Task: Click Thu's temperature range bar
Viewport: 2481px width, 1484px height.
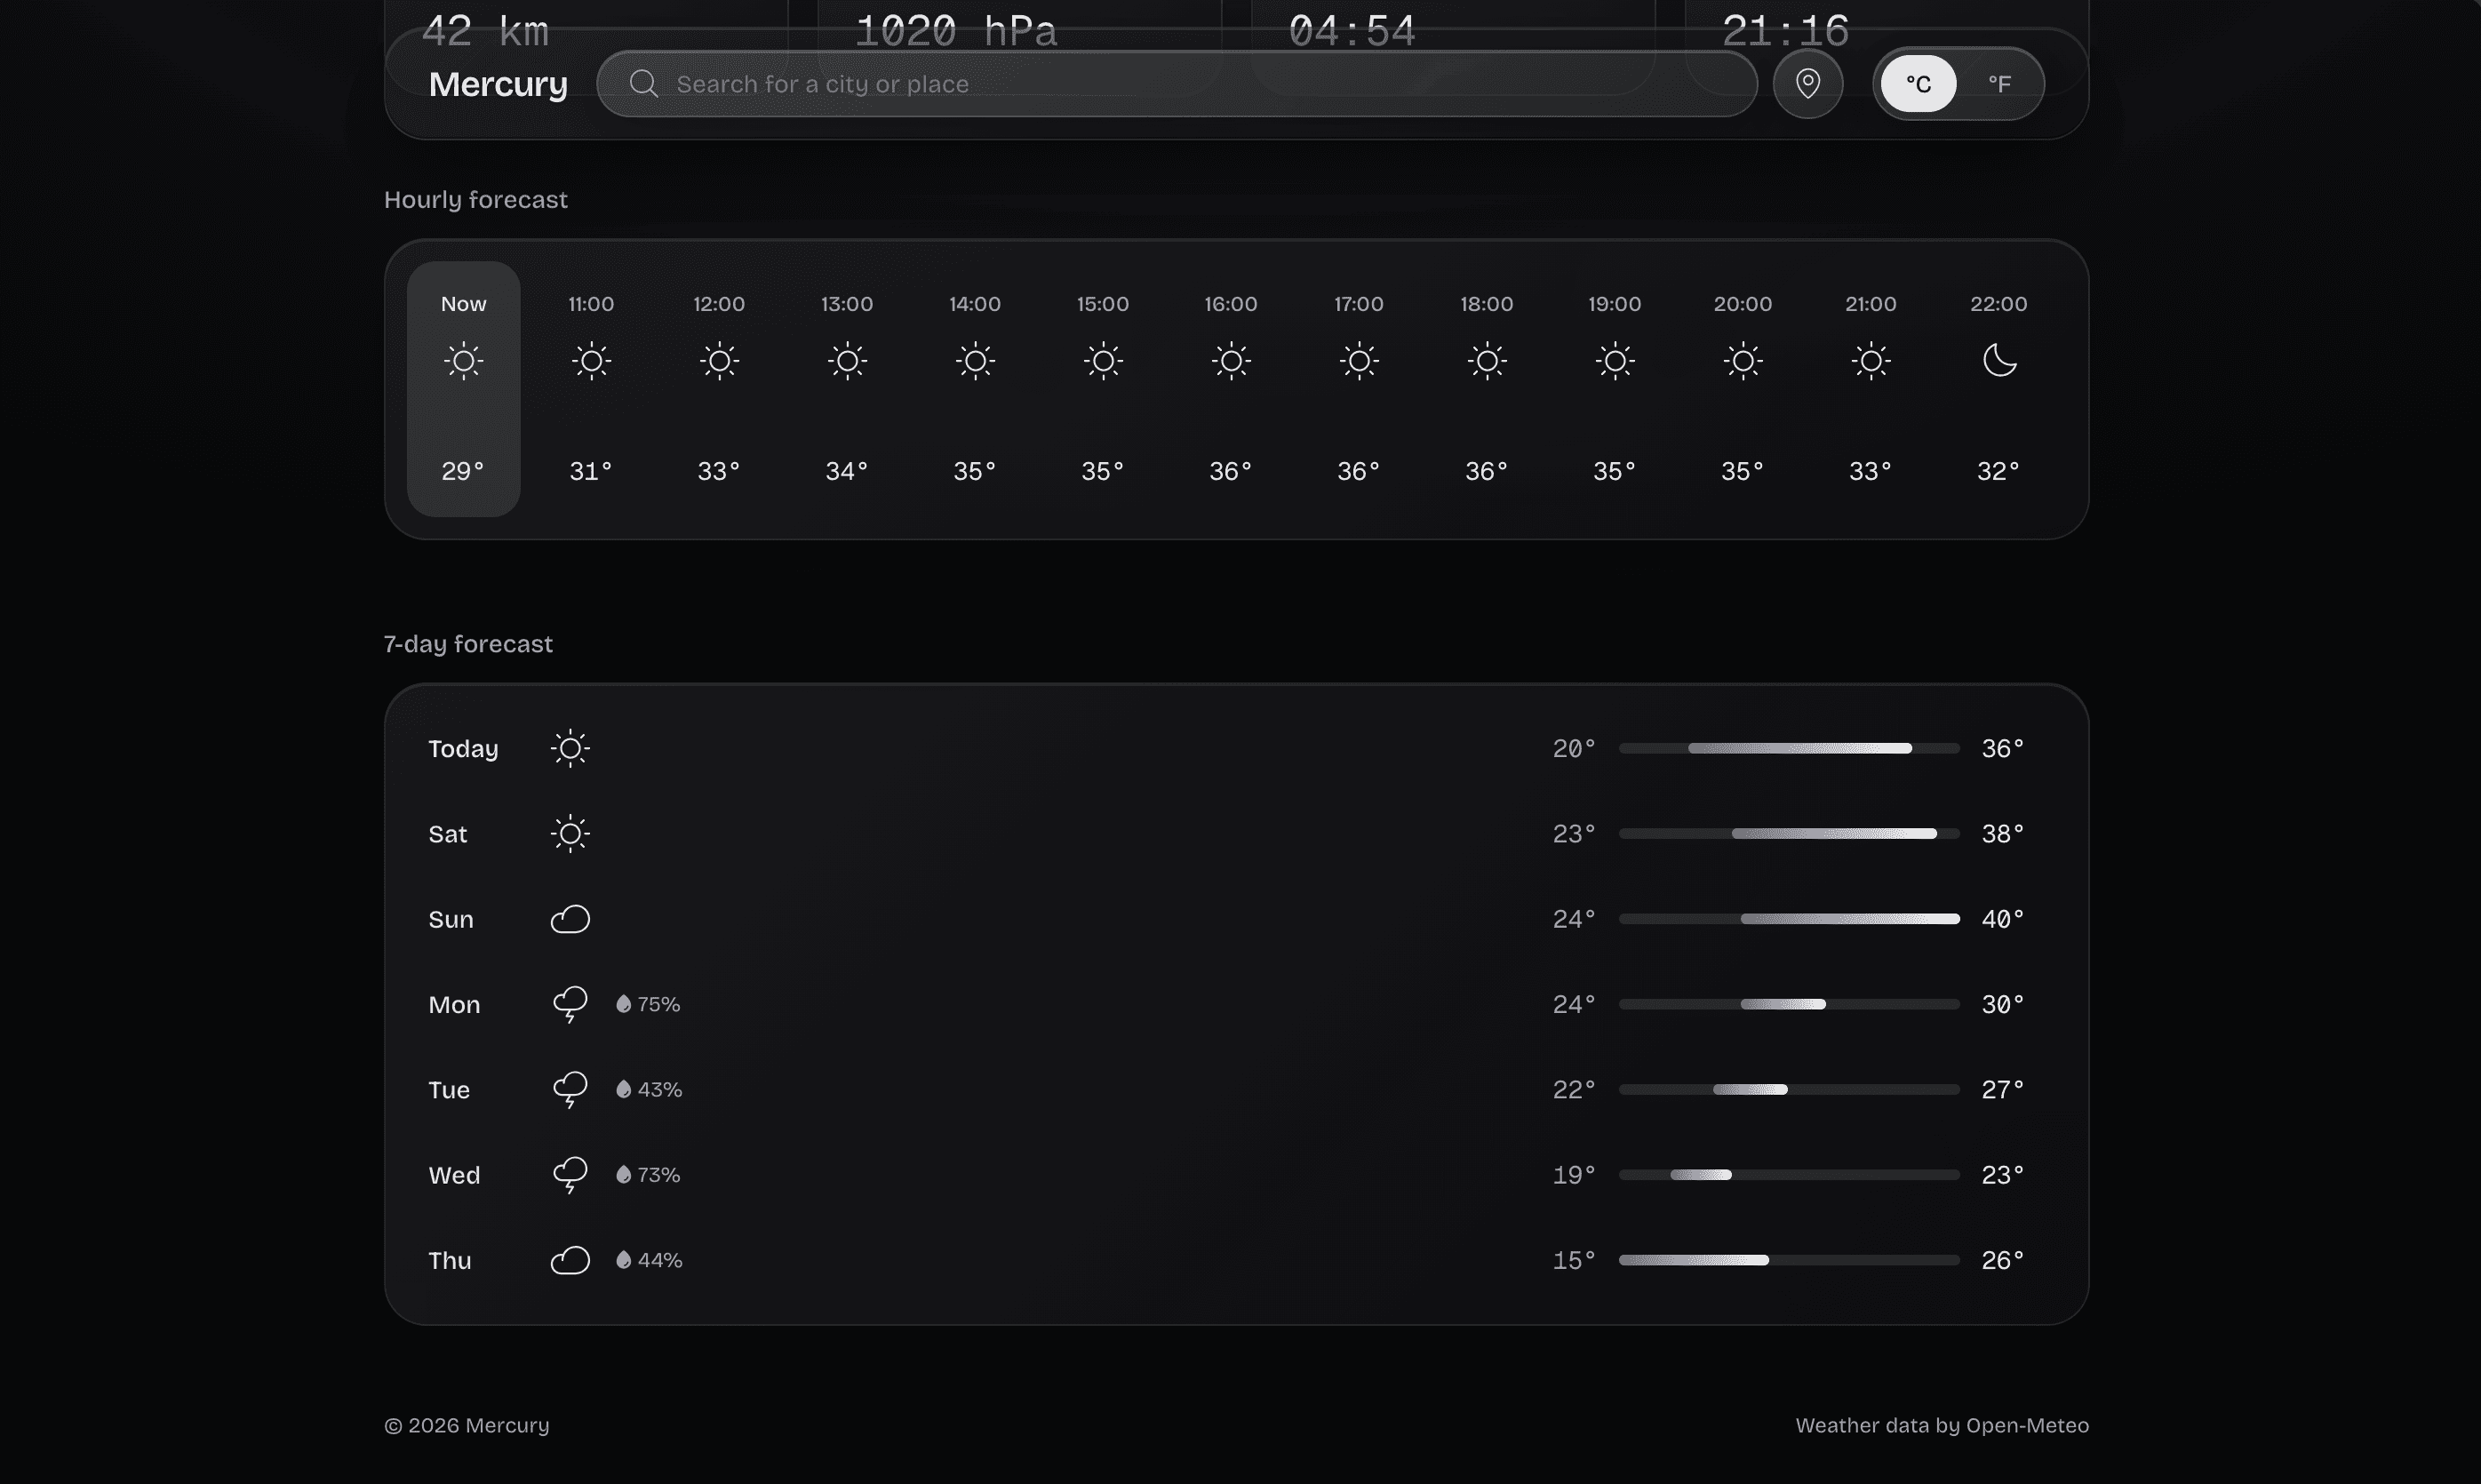Action: click(1789, 1260)
